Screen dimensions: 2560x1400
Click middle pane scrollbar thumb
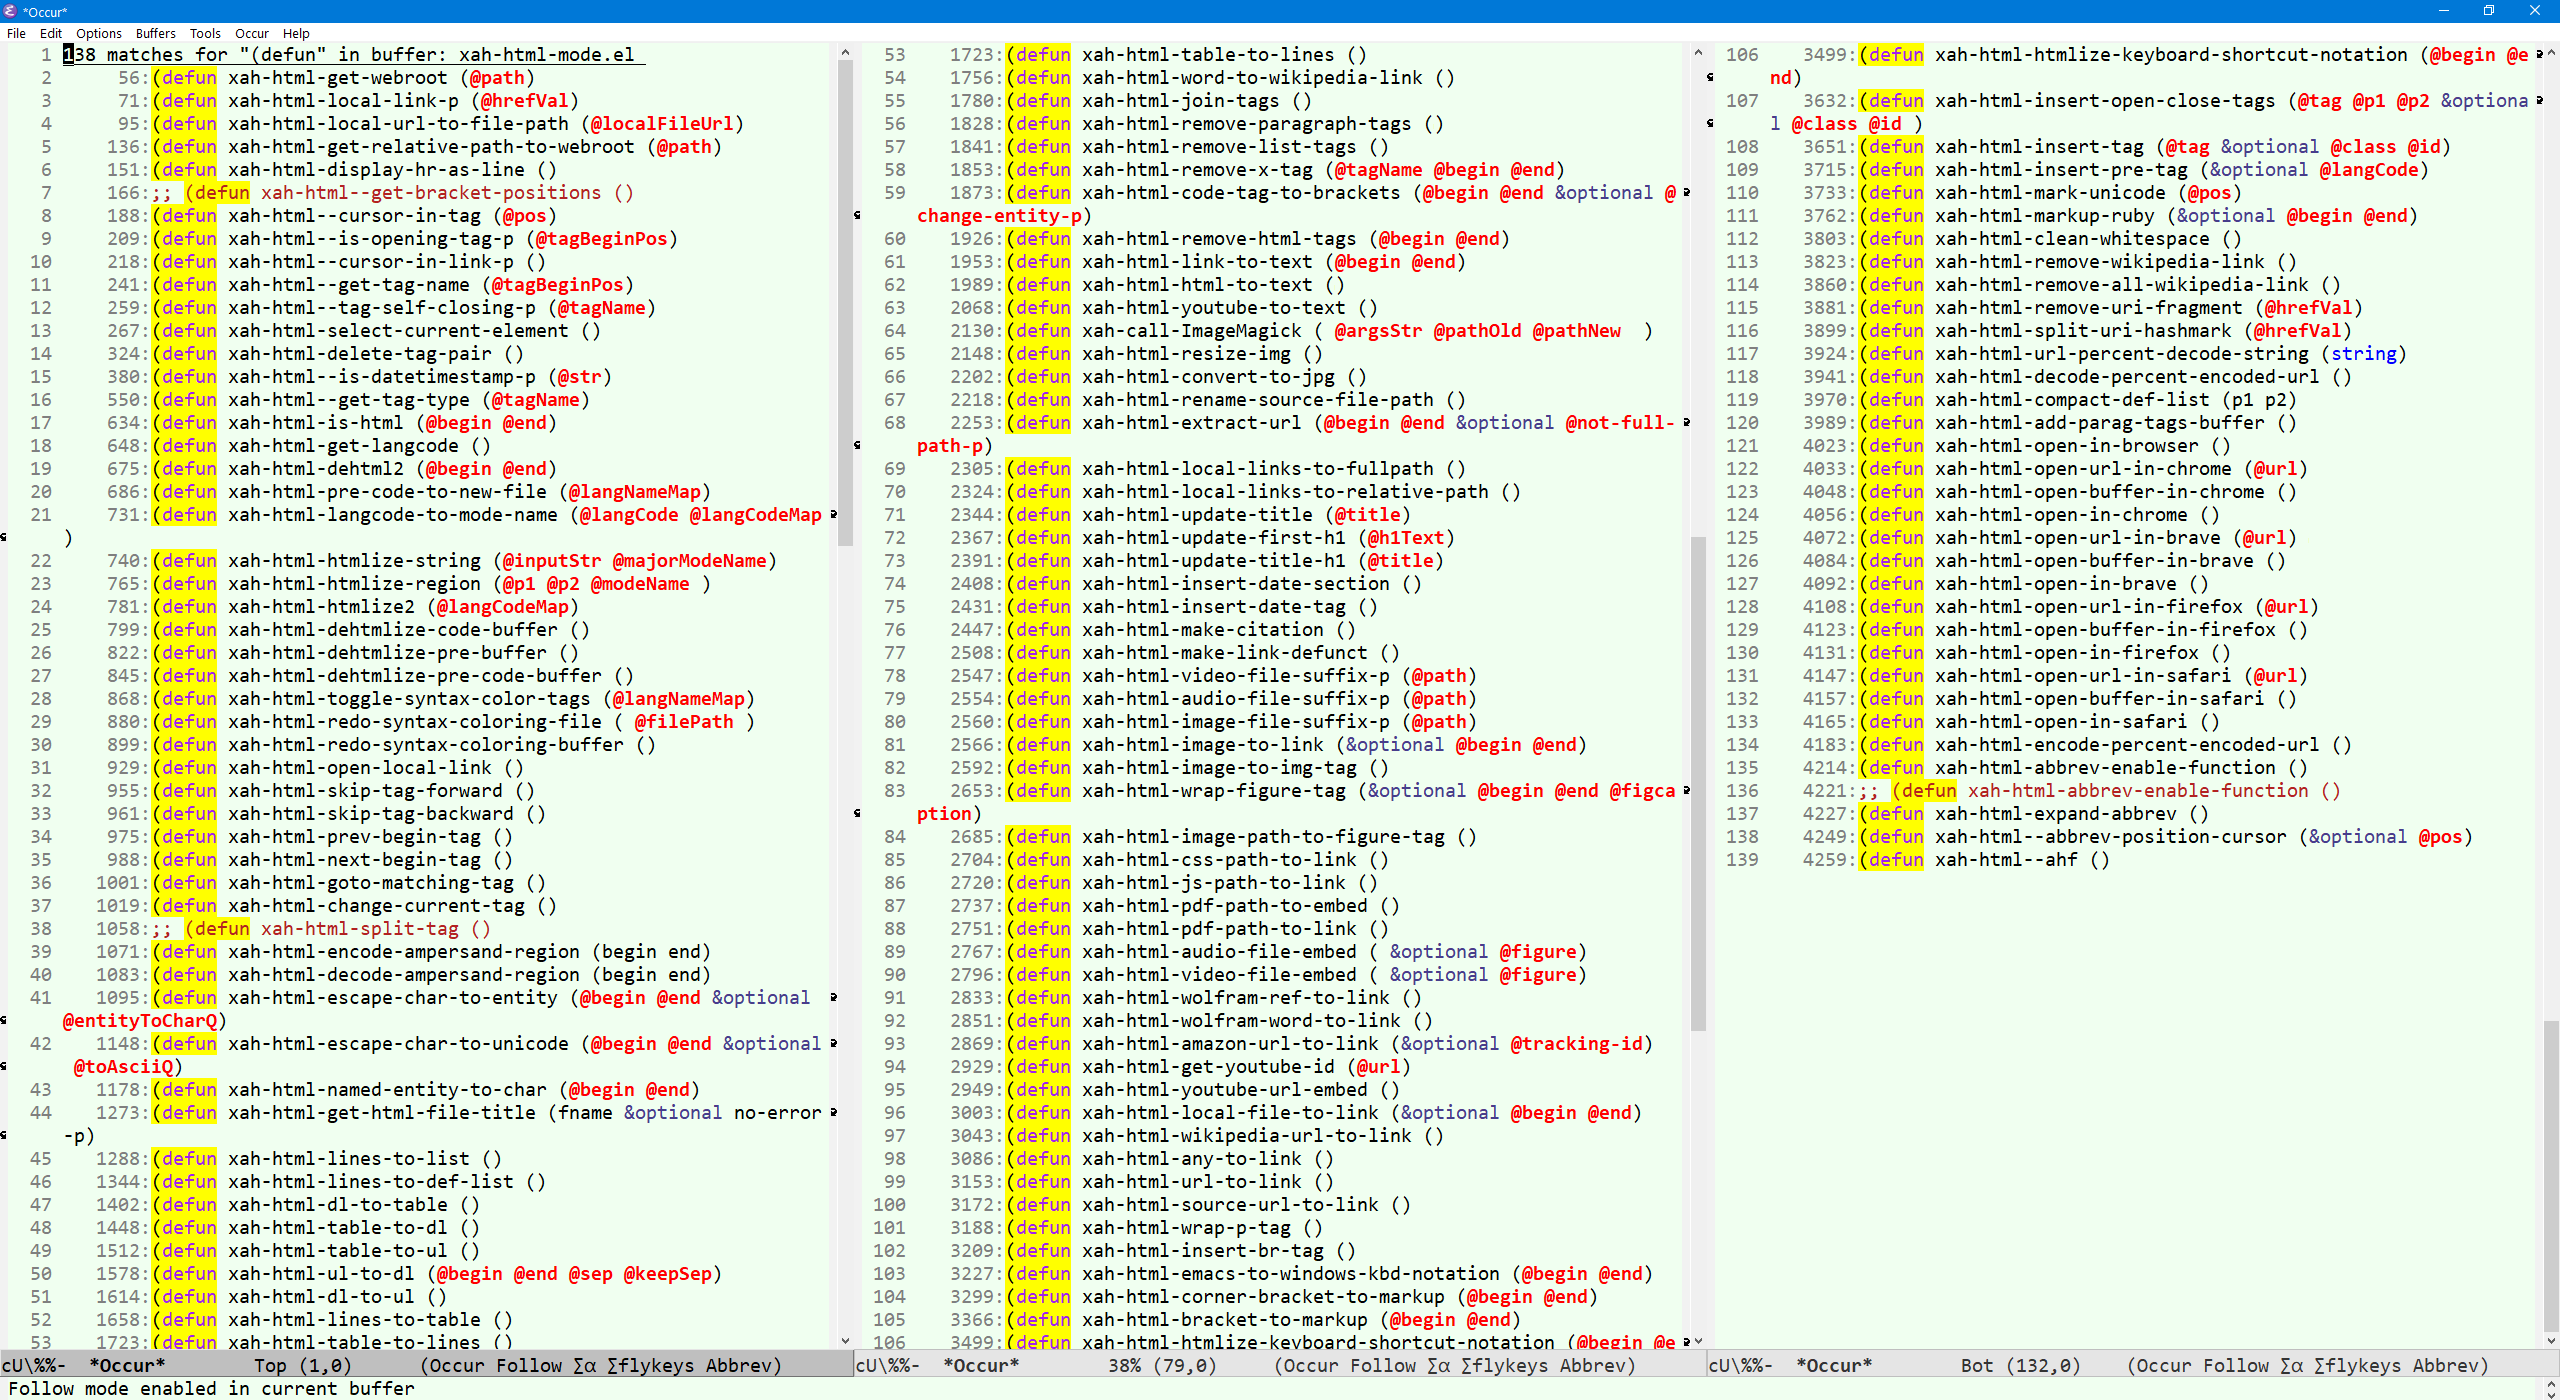(1698, 783)
